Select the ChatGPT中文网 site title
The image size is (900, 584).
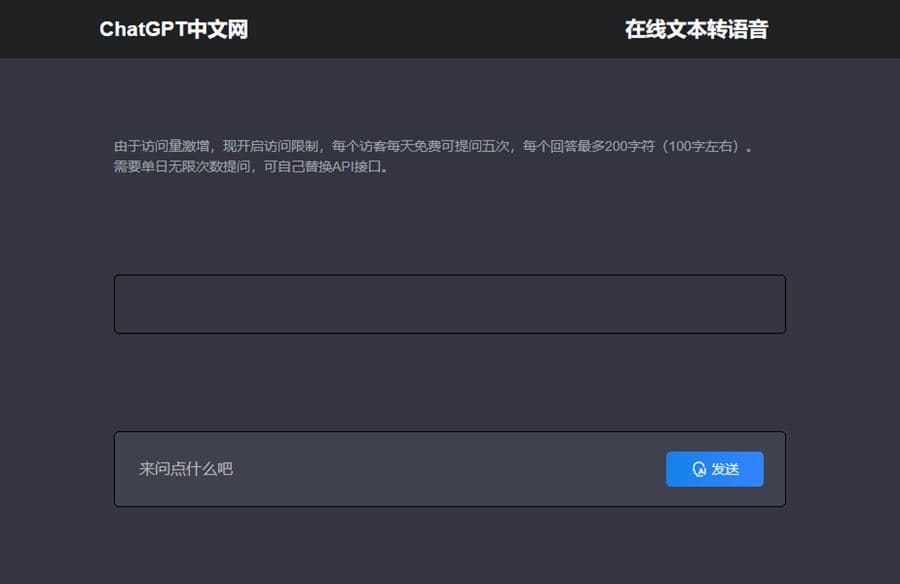[172, 30]
